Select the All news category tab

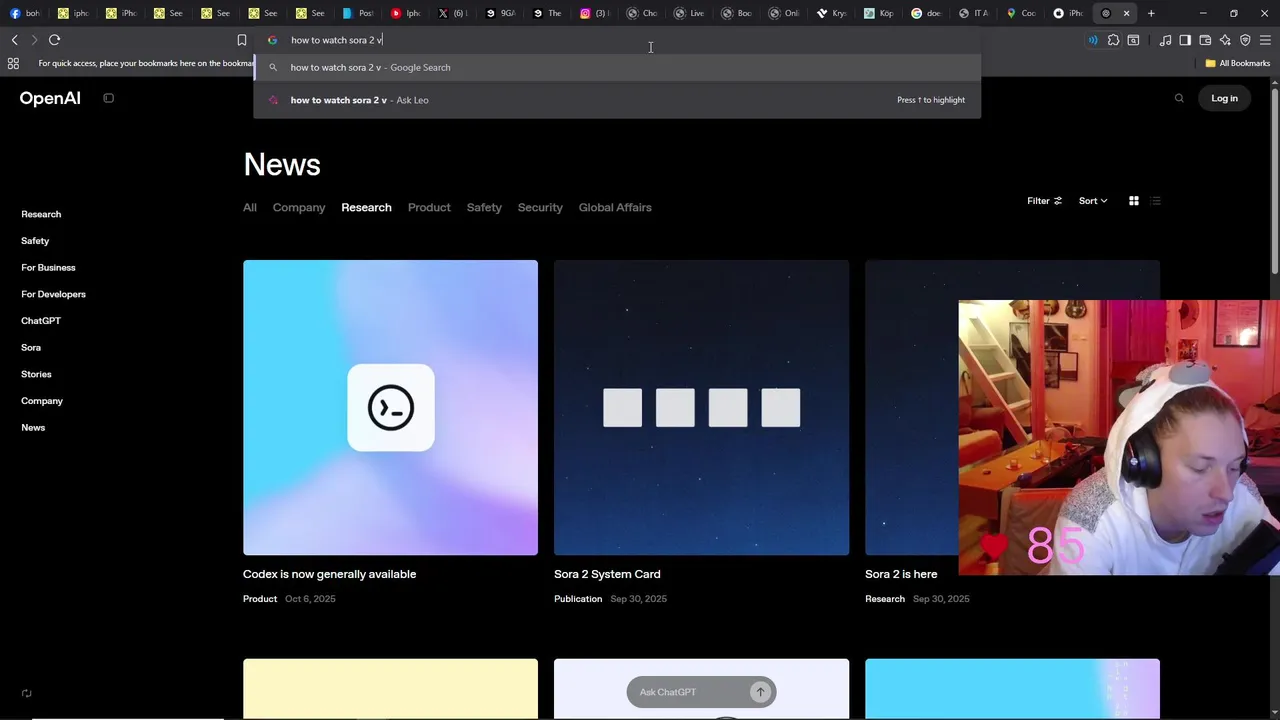pos(250,207)
